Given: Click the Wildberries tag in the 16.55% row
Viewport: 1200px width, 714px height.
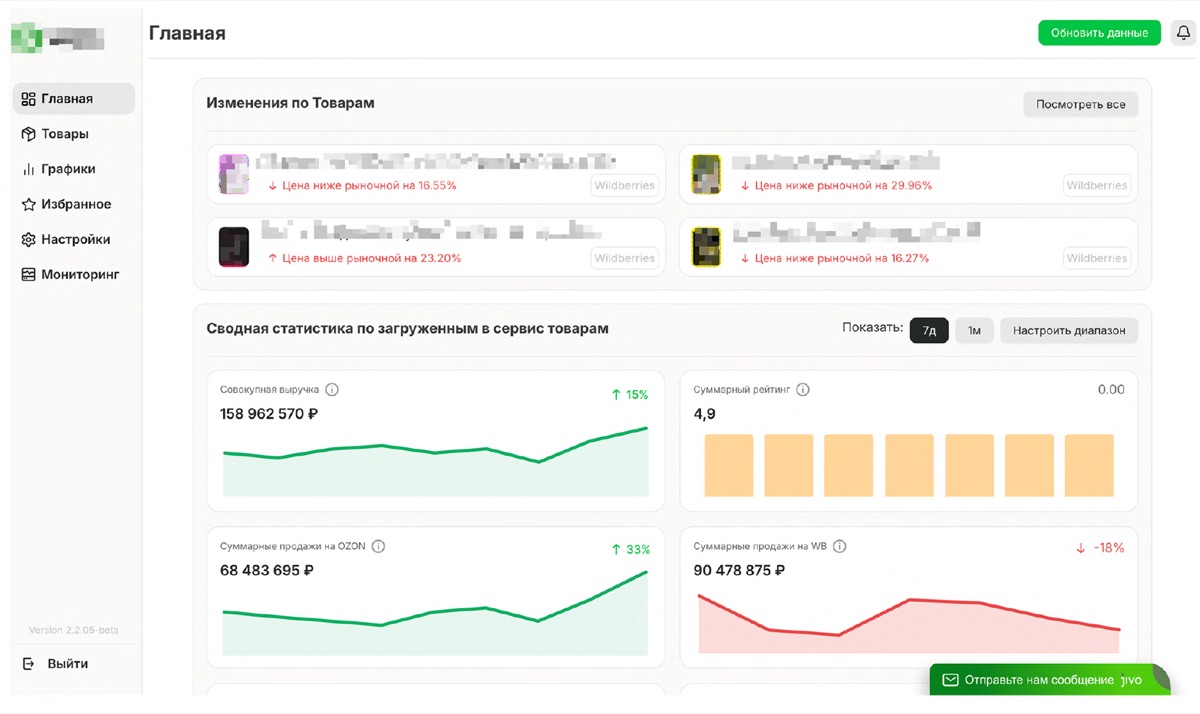Looking at the screenshot, I should click(625, 185).
